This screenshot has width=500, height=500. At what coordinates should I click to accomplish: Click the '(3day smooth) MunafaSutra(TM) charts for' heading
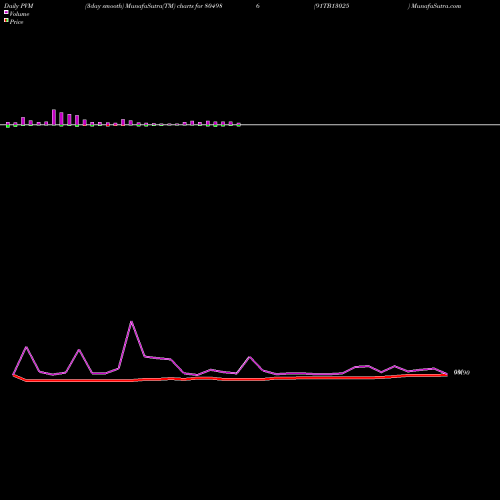(144, 6)
